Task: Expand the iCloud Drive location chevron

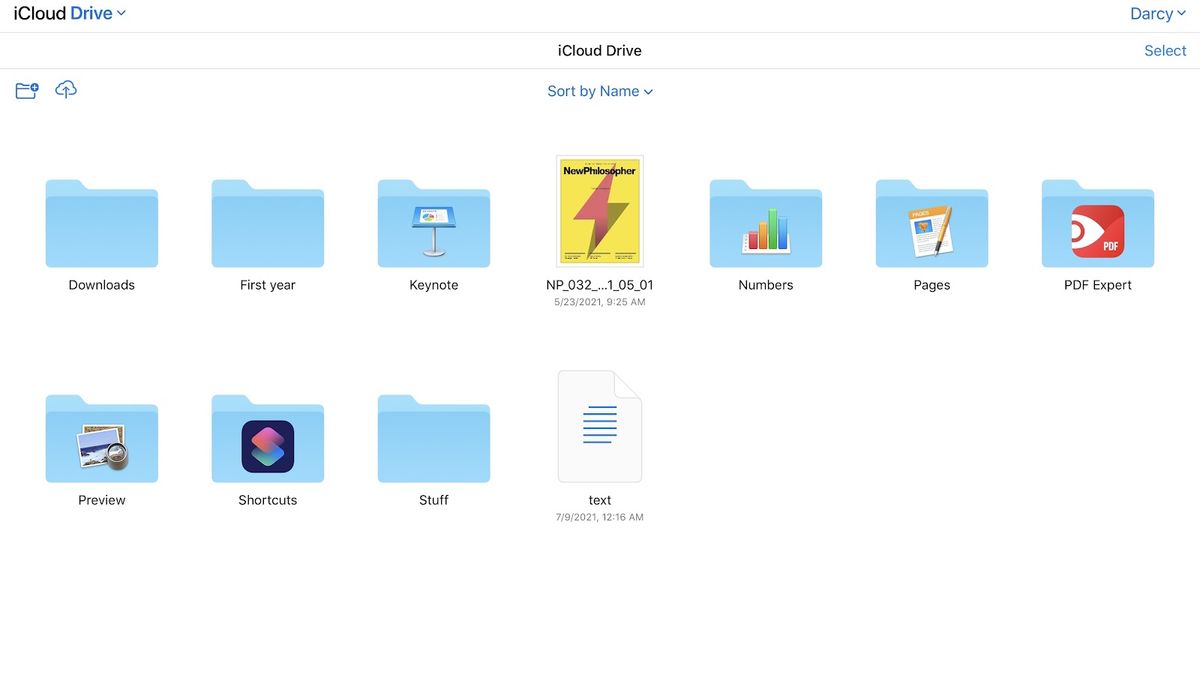Action: tap(120, 13)
